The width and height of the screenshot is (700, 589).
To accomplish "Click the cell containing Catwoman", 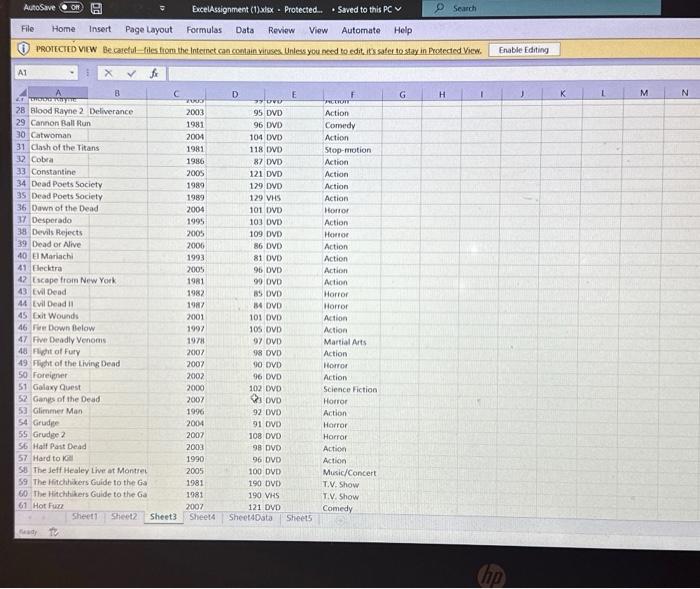I will 58,135.
